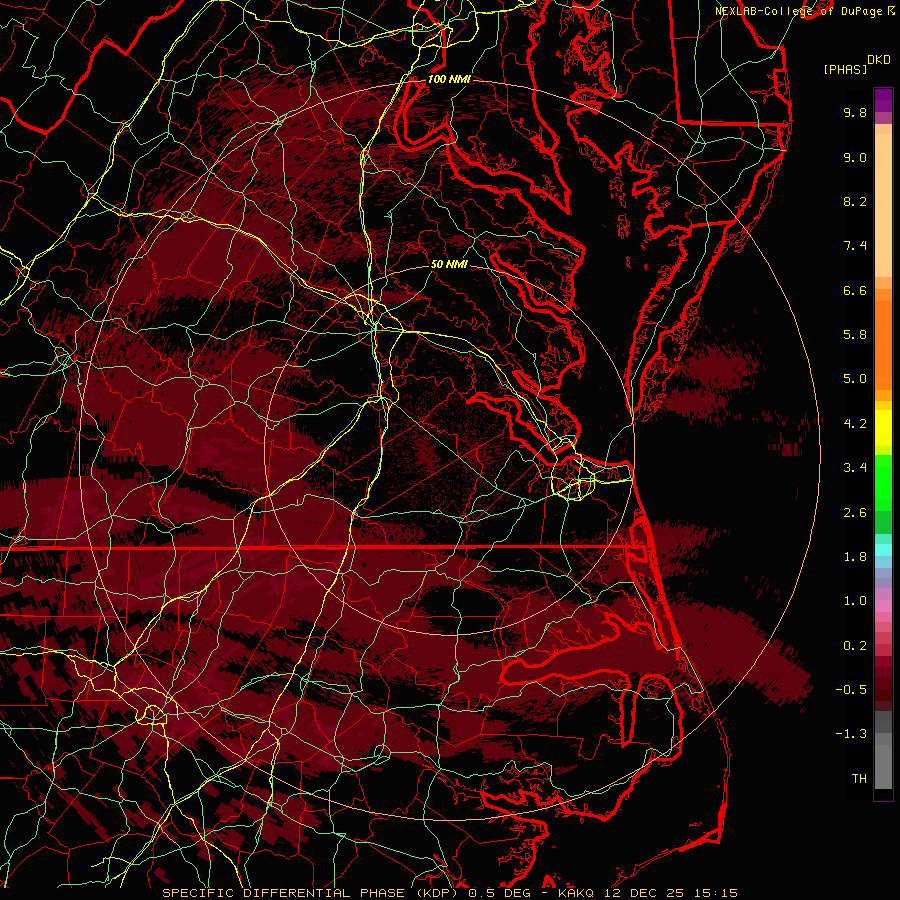Click the [PHAS] legend label
900x900 pixels.
pyautogui.click(x=845, y=70)
